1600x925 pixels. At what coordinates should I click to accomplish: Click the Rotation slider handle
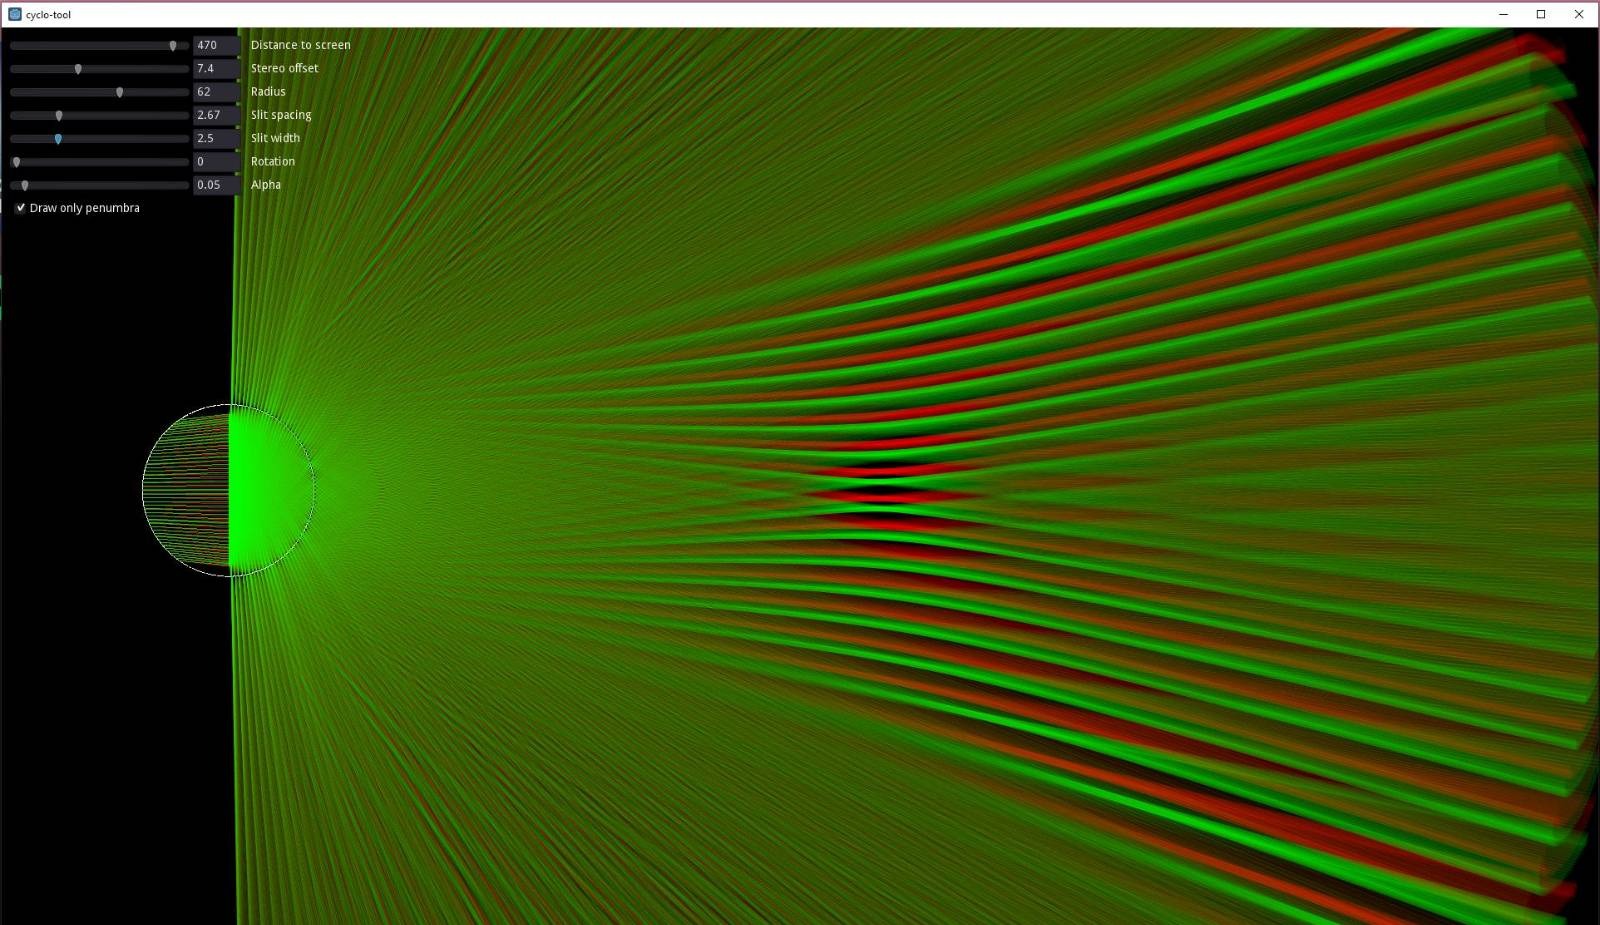[x=16, y=161]
